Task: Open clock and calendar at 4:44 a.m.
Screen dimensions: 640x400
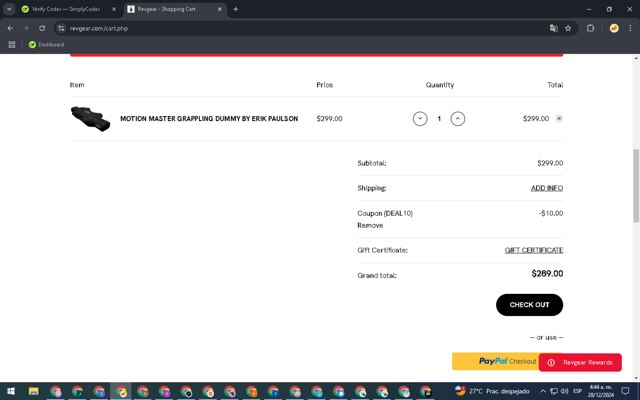Action: pos(600,391)
